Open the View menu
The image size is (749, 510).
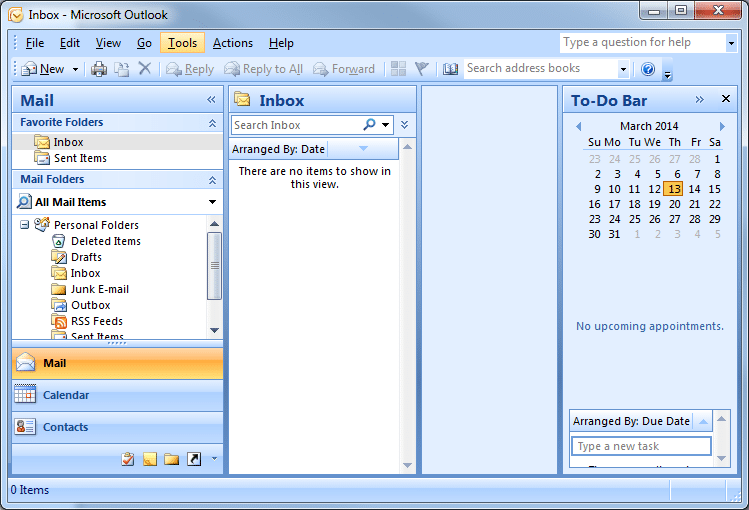point(108,43)
